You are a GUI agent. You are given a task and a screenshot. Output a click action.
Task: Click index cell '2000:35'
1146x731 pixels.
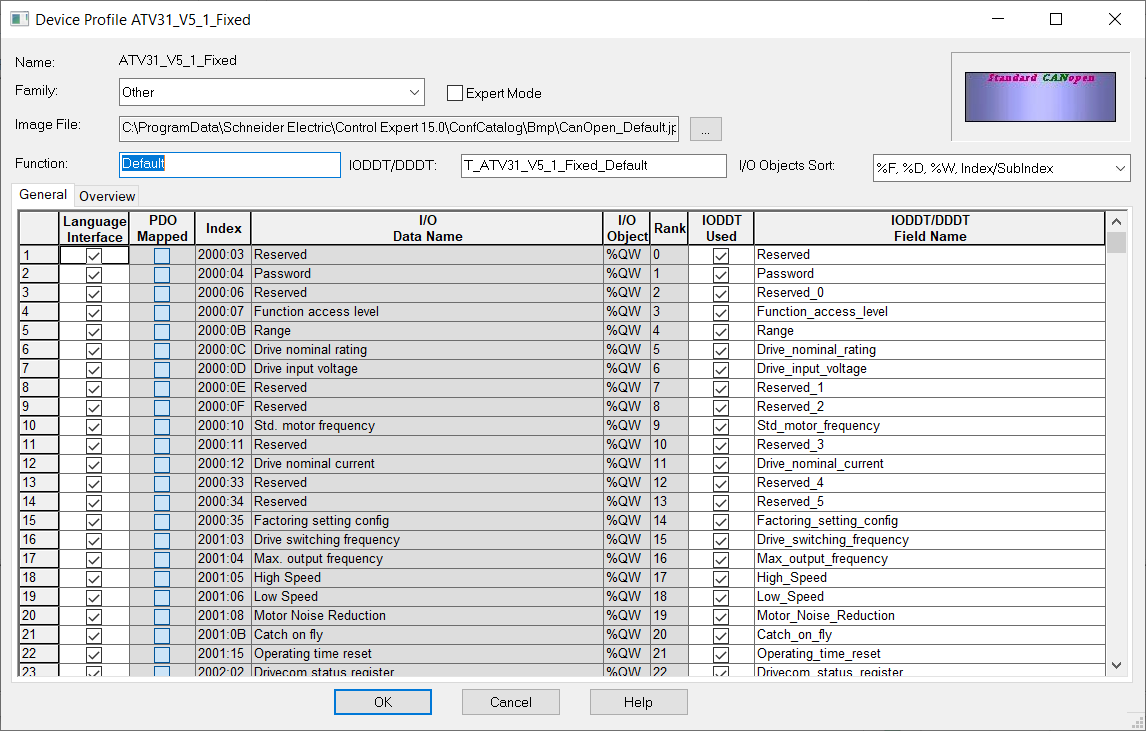click(223, 520)
